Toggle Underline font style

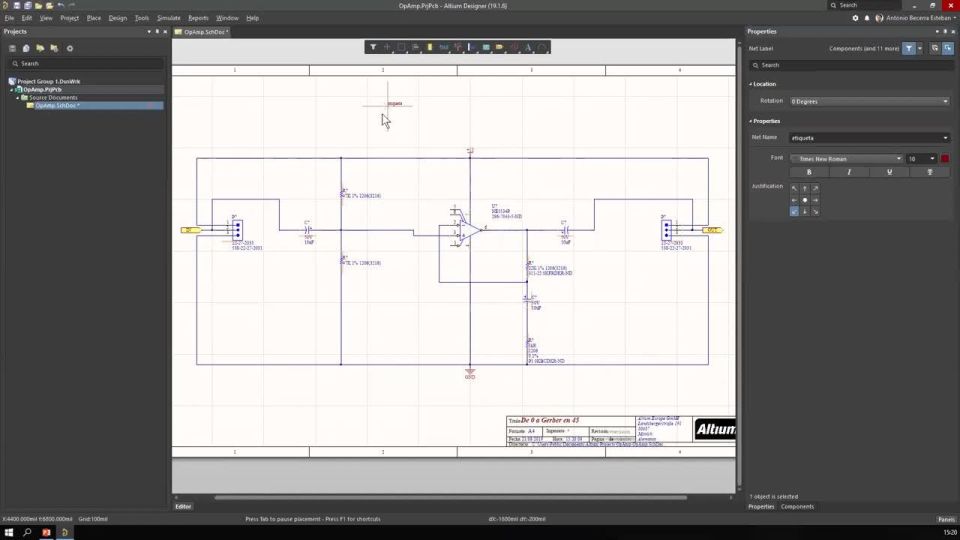tap(890, 173)
